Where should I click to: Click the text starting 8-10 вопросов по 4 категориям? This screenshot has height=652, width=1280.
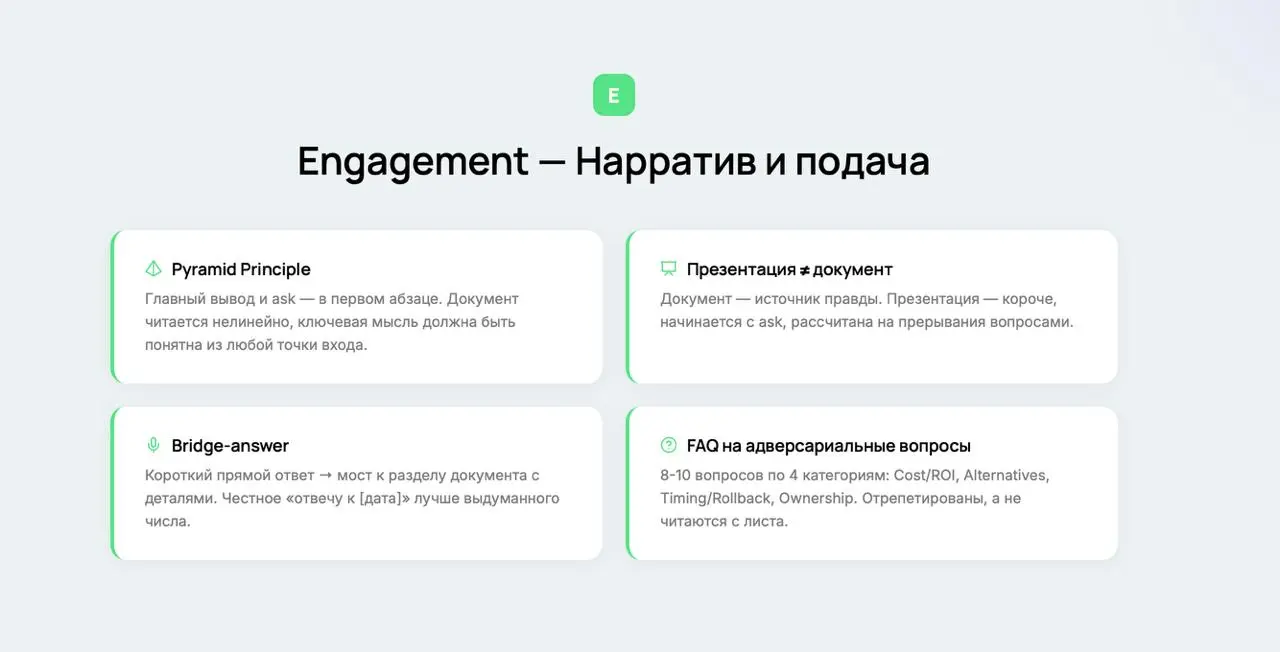click(855, 498)
